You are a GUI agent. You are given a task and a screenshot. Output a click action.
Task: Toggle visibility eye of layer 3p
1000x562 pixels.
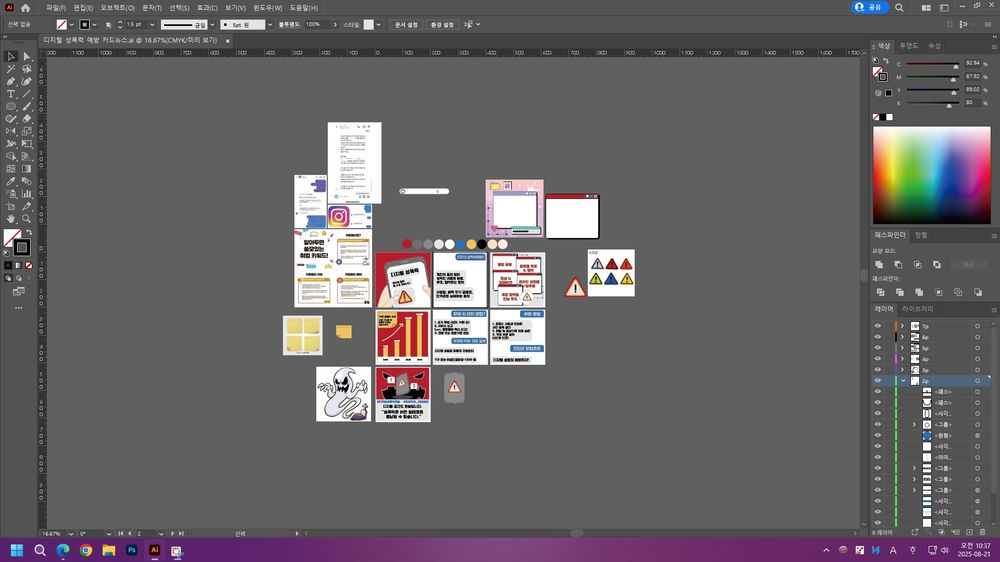[x=878, y=369]
